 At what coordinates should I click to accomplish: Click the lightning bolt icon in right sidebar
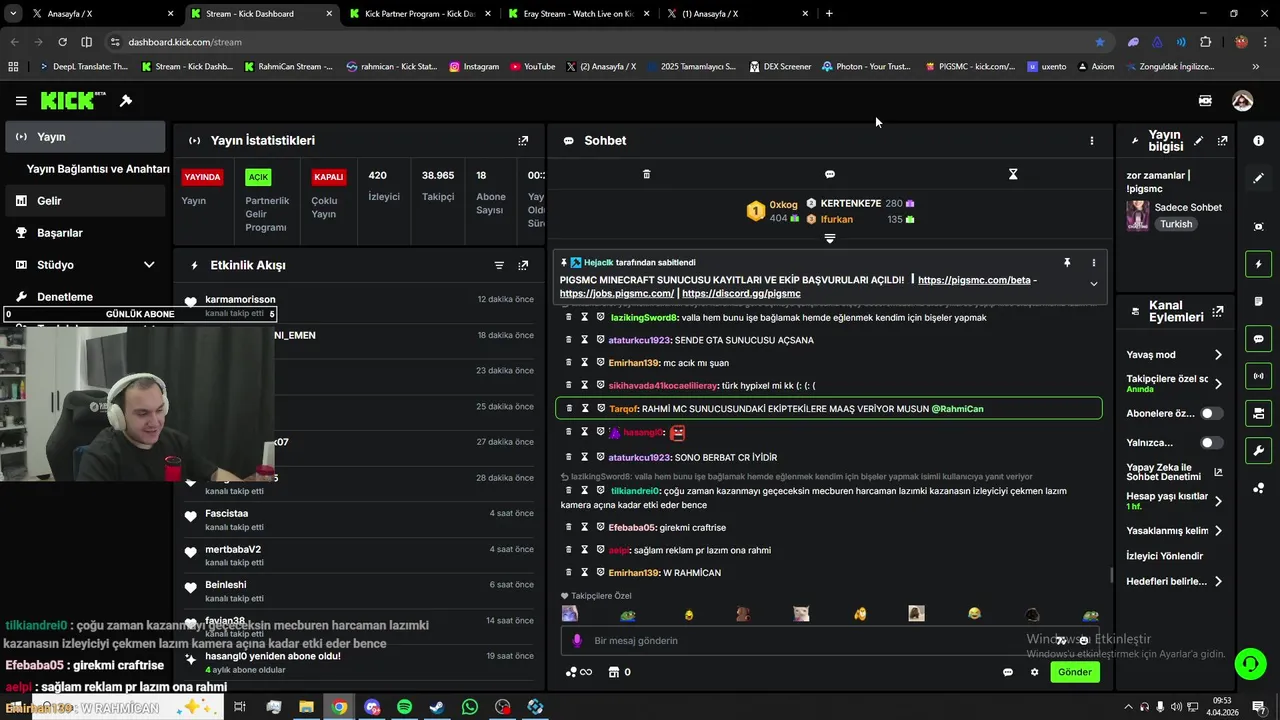click(x=1258, y=264)
